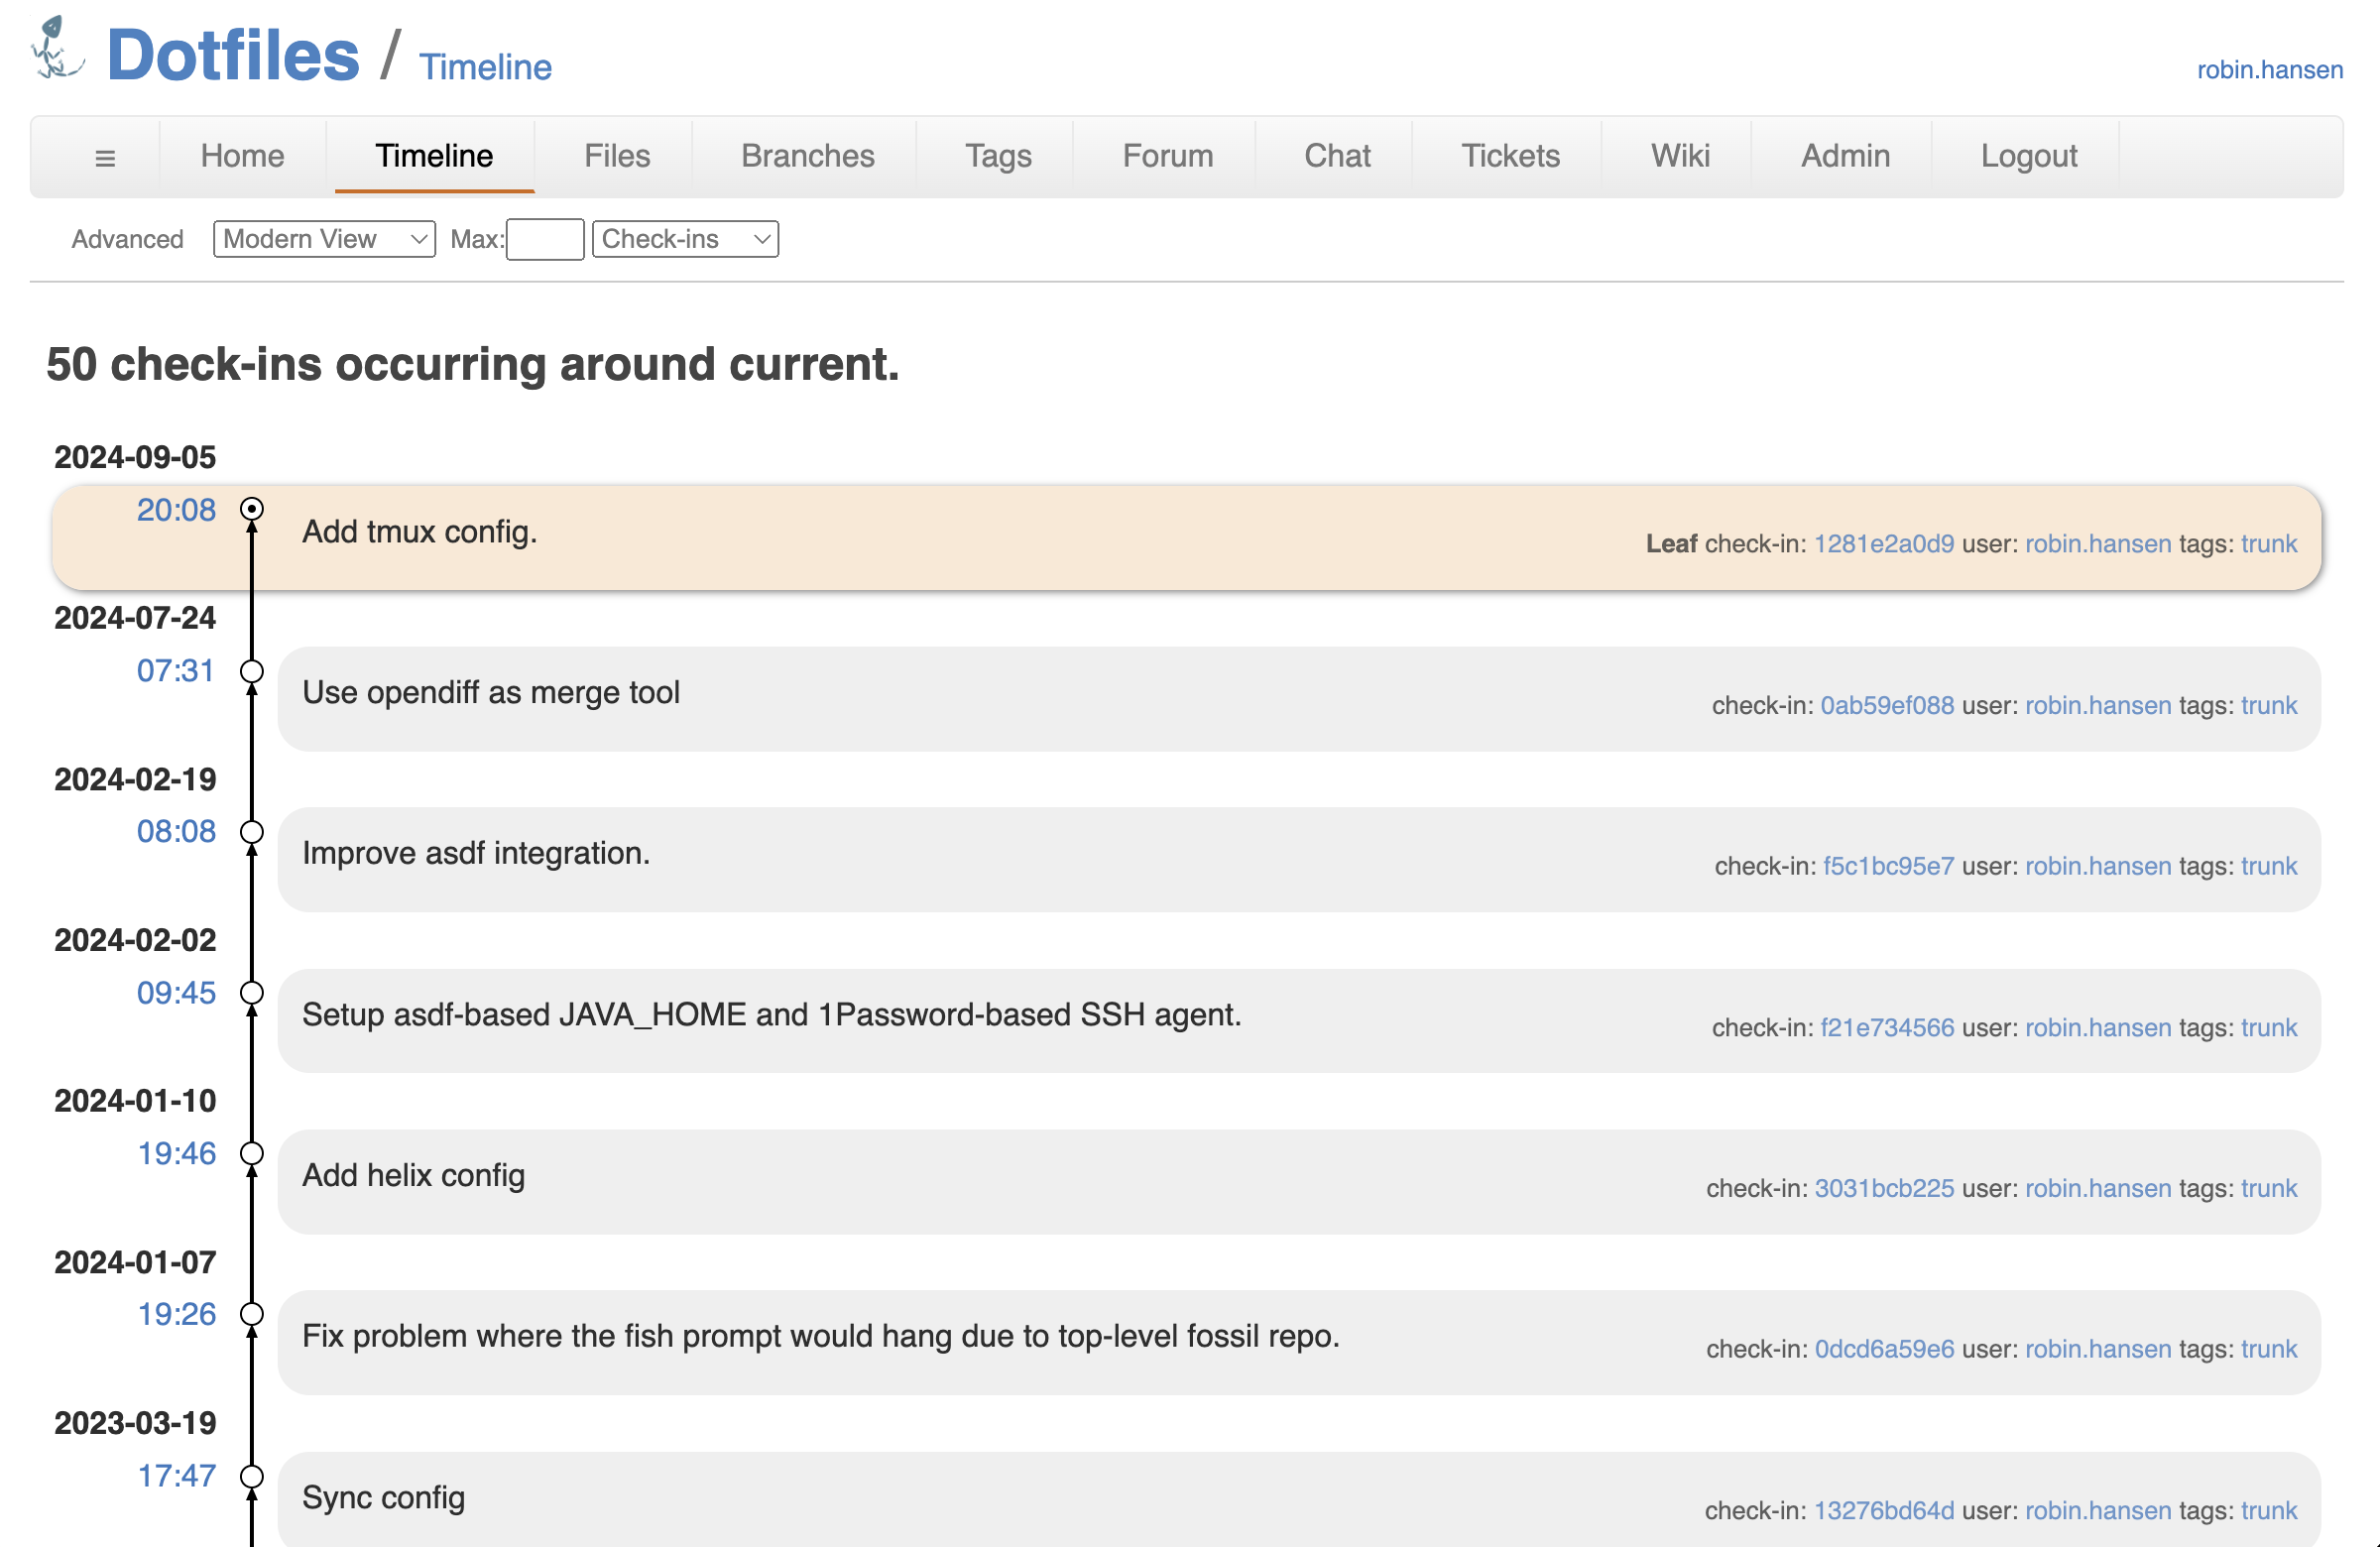Navigate to the Tickets section
2380x1547 pixels.
tap(1509, 156)
